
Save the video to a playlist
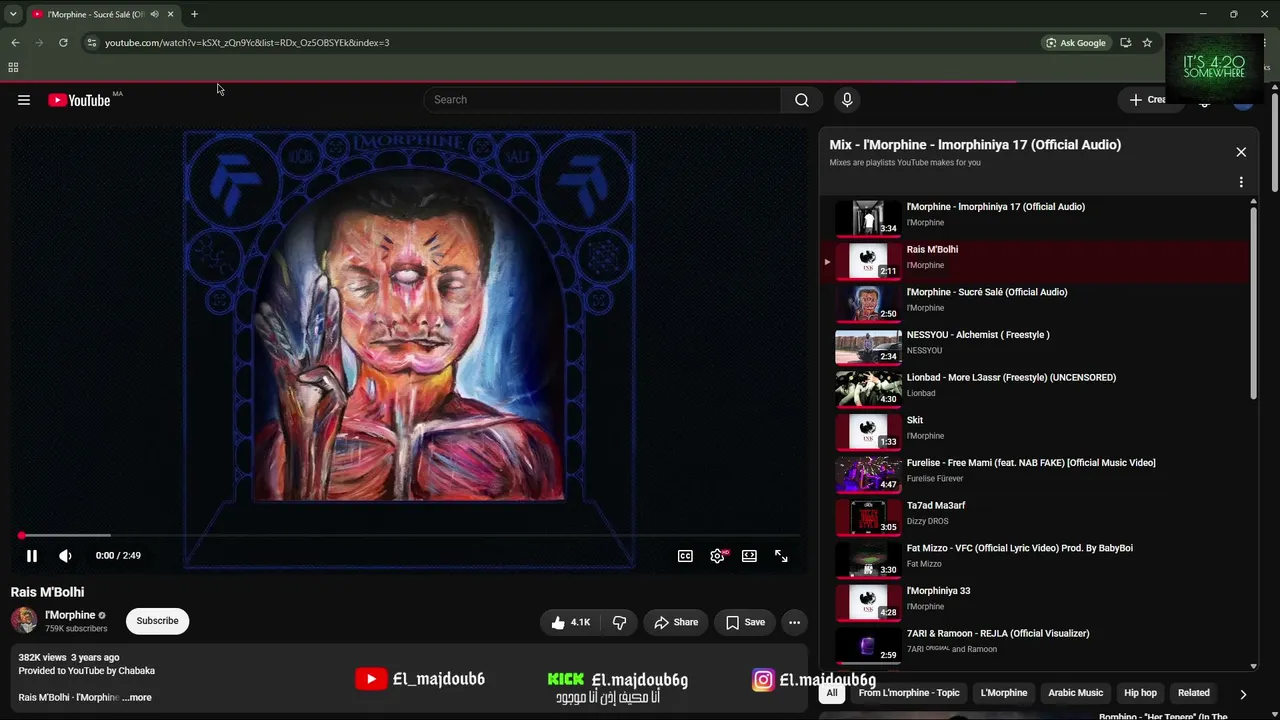(x=745, y=622)
